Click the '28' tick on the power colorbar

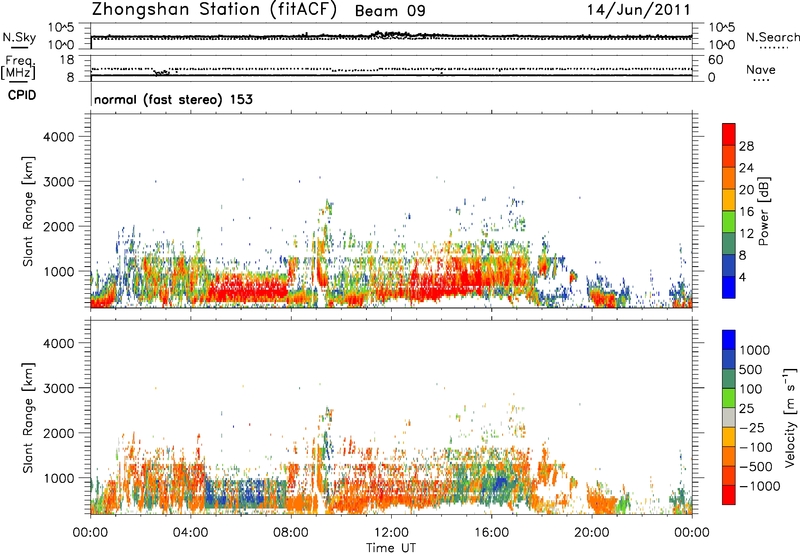coord(746,146)
